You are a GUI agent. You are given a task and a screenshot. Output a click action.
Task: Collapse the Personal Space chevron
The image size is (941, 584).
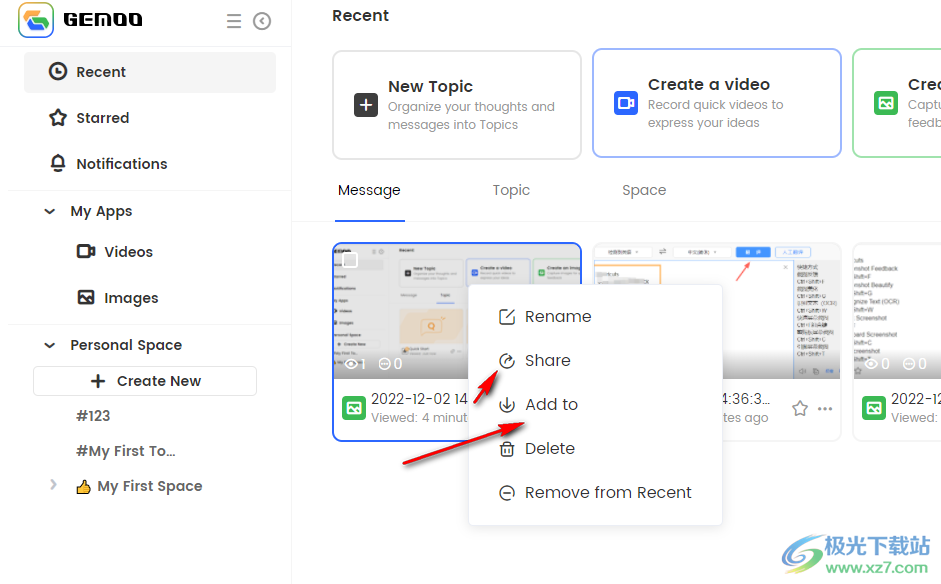click(50, 345)
